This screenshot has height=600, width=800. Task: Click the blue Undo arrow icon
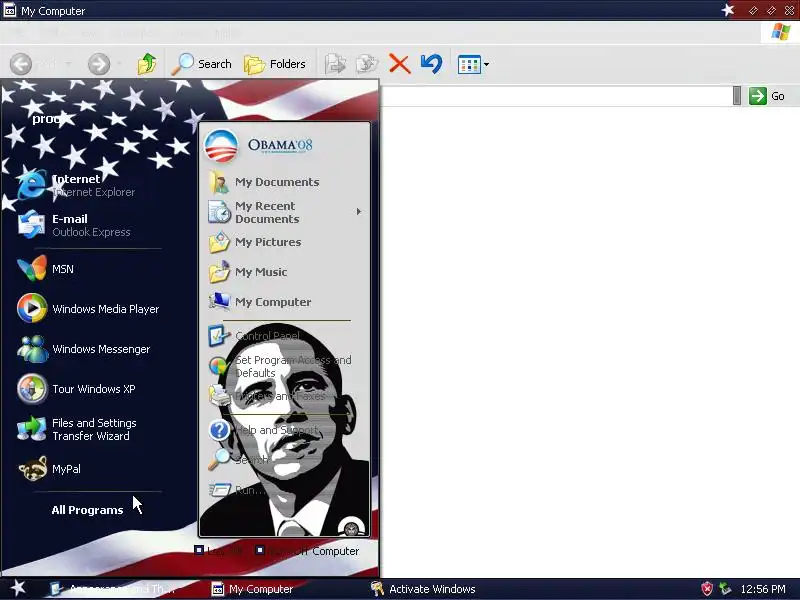coord(431,64)
